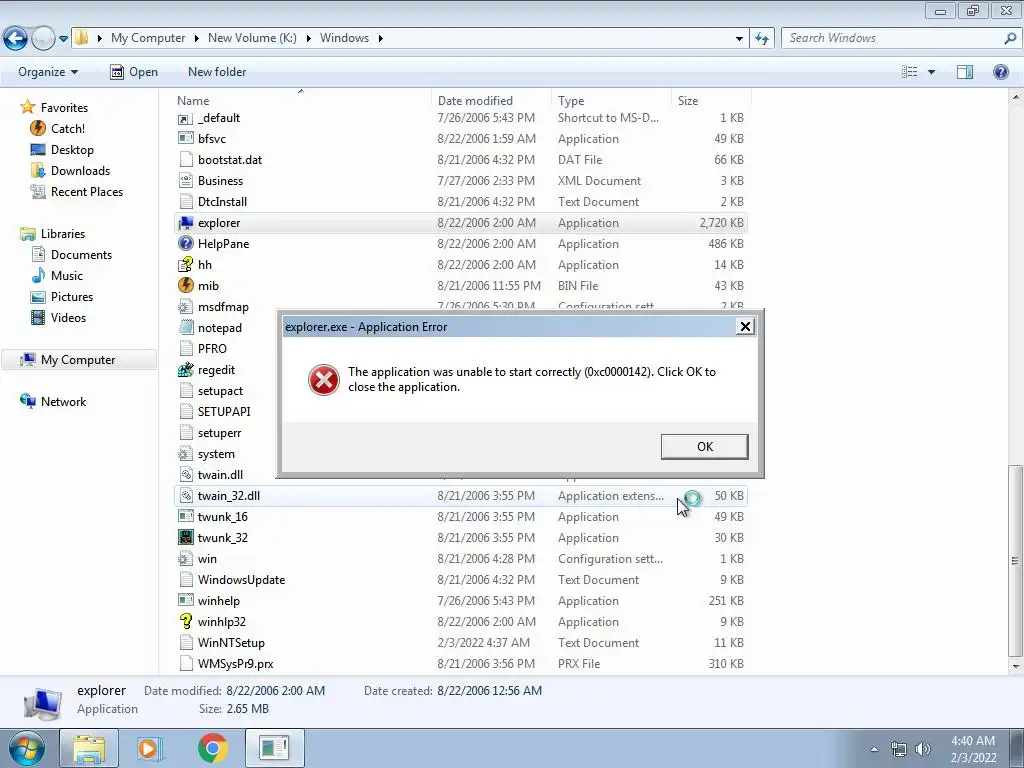Click My Computer in the address breadcrumb

click(x=148, y=38)
